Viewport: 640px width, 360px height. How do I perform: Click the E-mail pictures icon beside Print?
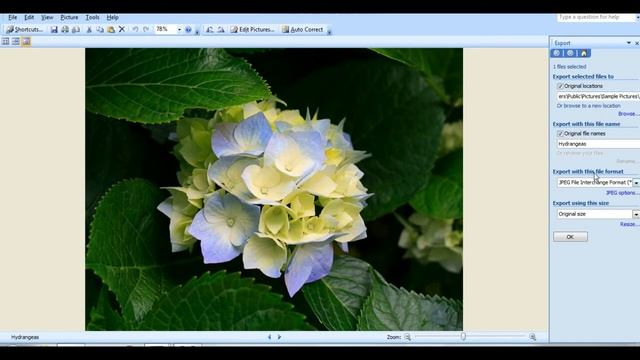(x=76, y=29)
